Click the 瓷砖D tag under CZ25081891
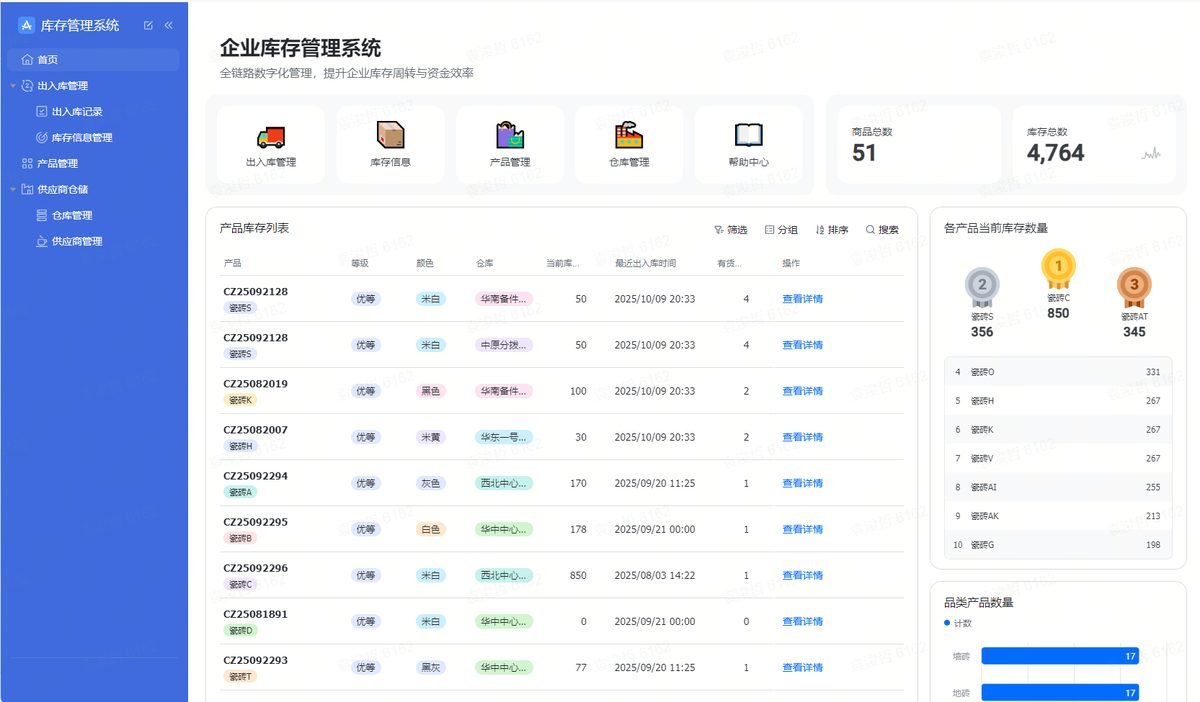 240,630
